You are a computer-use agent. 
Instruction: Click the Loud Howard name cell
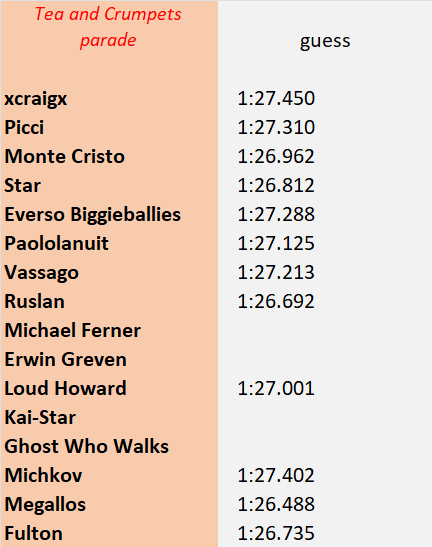coord(109,388)
